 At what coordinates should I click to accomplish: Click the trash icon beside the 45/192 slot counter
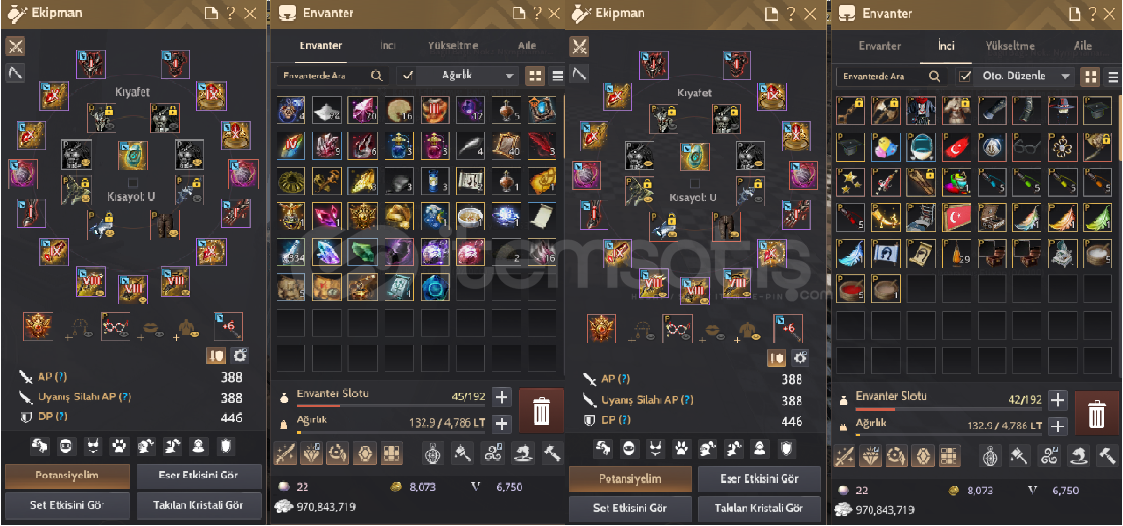[x=541, y=412]
